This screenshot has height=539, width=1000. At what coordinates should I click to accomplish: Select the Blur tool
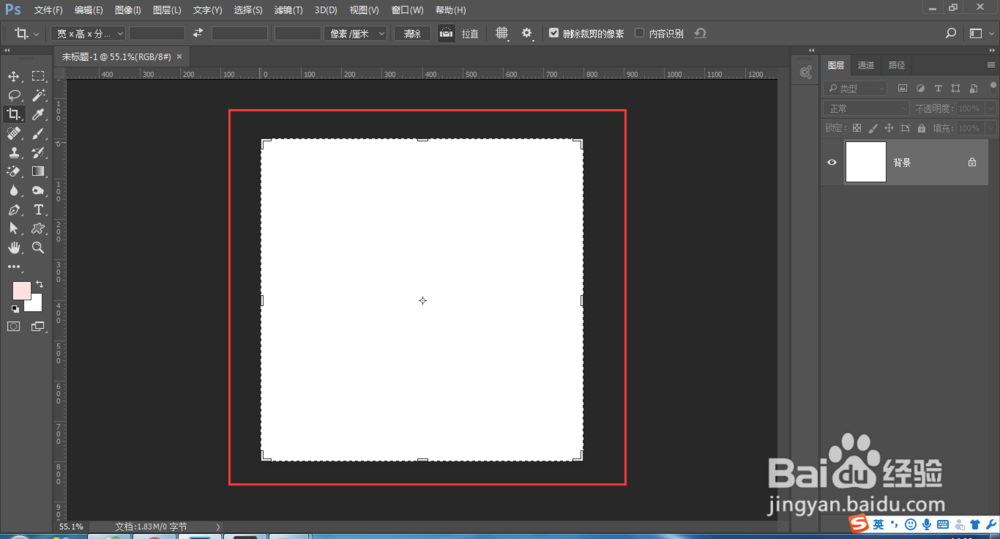point(13,191)
